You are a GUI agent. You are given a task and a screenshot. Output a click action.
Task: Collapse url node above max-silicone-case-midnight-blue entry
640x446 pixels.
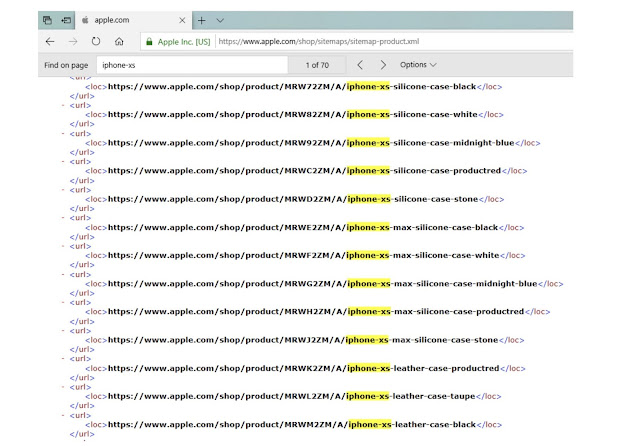click(x=63, y=274)
